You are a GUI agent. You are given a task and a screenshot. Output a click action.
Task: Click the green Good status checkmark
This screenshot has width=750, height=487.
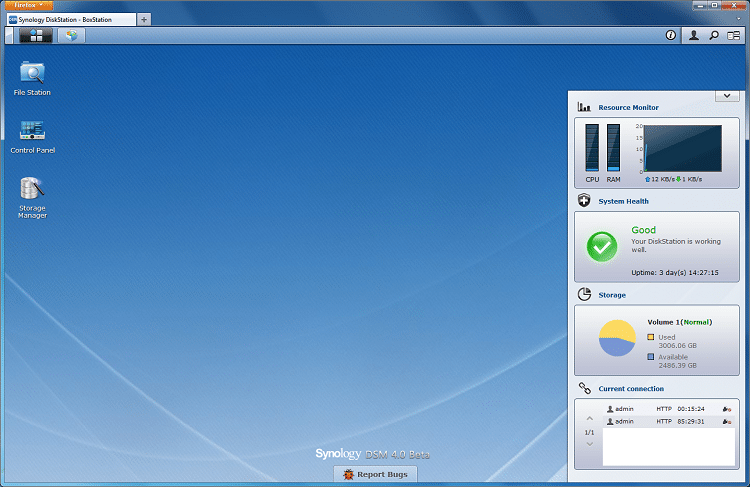(602, 247)
